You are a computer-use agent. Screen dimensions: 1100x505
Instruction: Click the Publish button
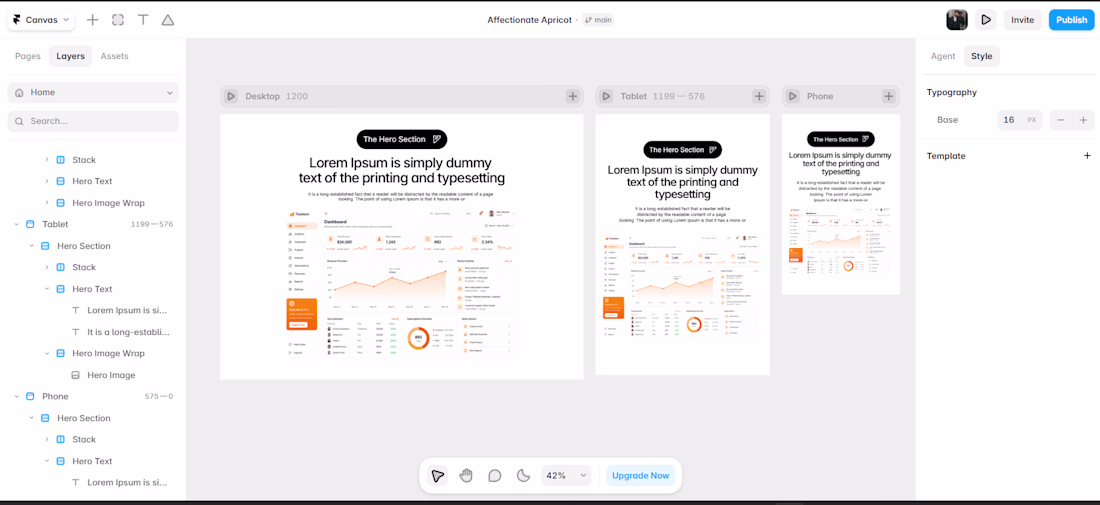click(x=1071, y=20)
